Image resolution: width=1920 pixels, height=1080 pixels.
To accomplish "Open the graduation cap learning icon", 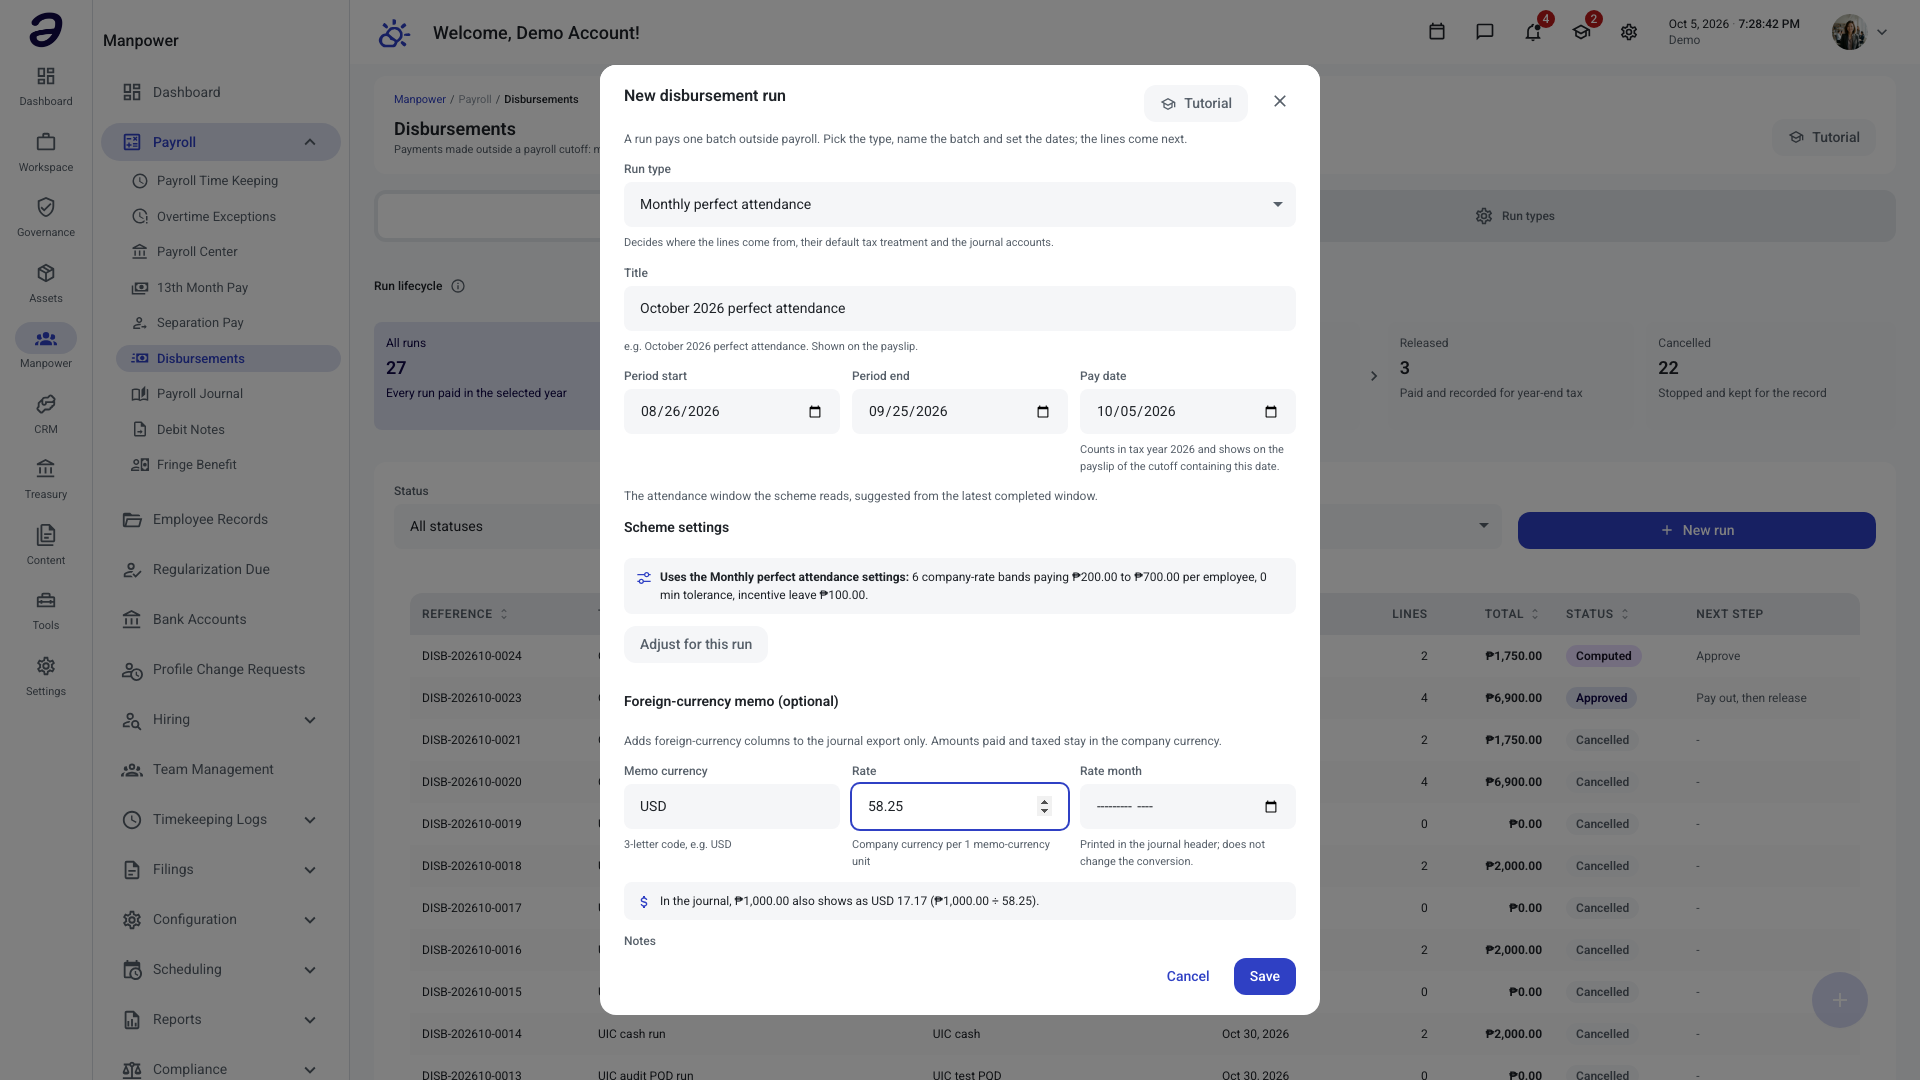I will point(1581,32).
